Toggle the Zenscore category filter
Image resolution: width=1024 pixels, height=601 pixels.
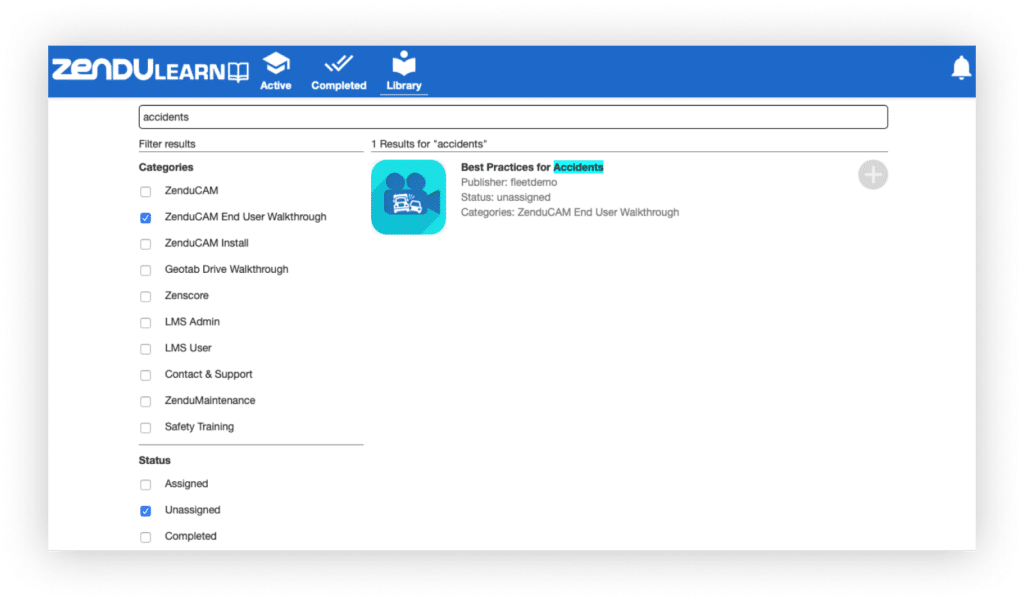(x=146, y=296)
